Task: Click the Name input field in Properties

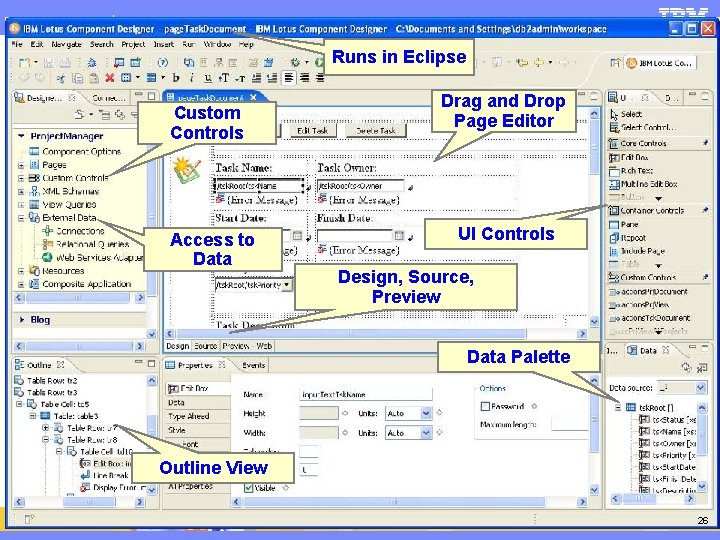Action: point(366,394)
